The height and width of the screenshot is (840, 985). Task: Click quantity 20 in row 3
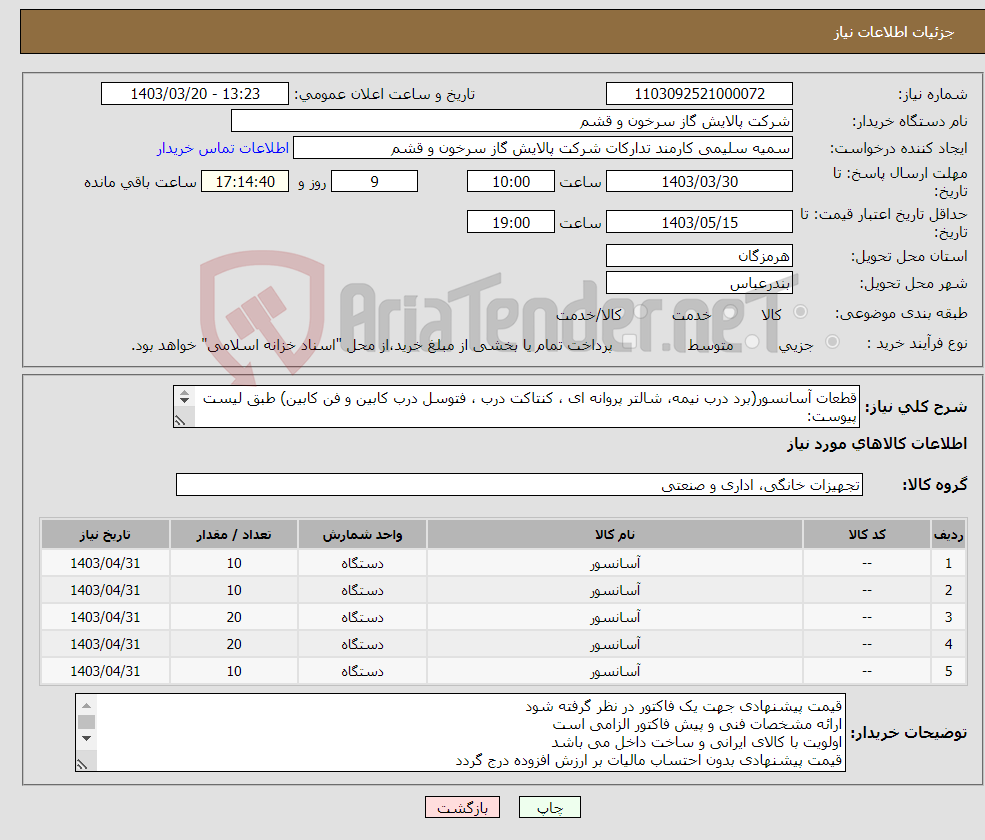click(234, 618)
